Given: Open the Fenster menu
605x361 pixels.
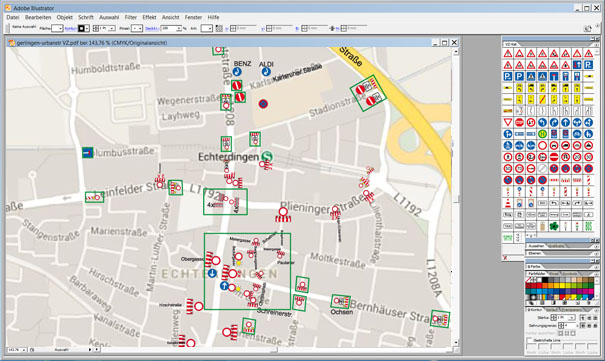Looking at the screenshot, I should point(193,17).
